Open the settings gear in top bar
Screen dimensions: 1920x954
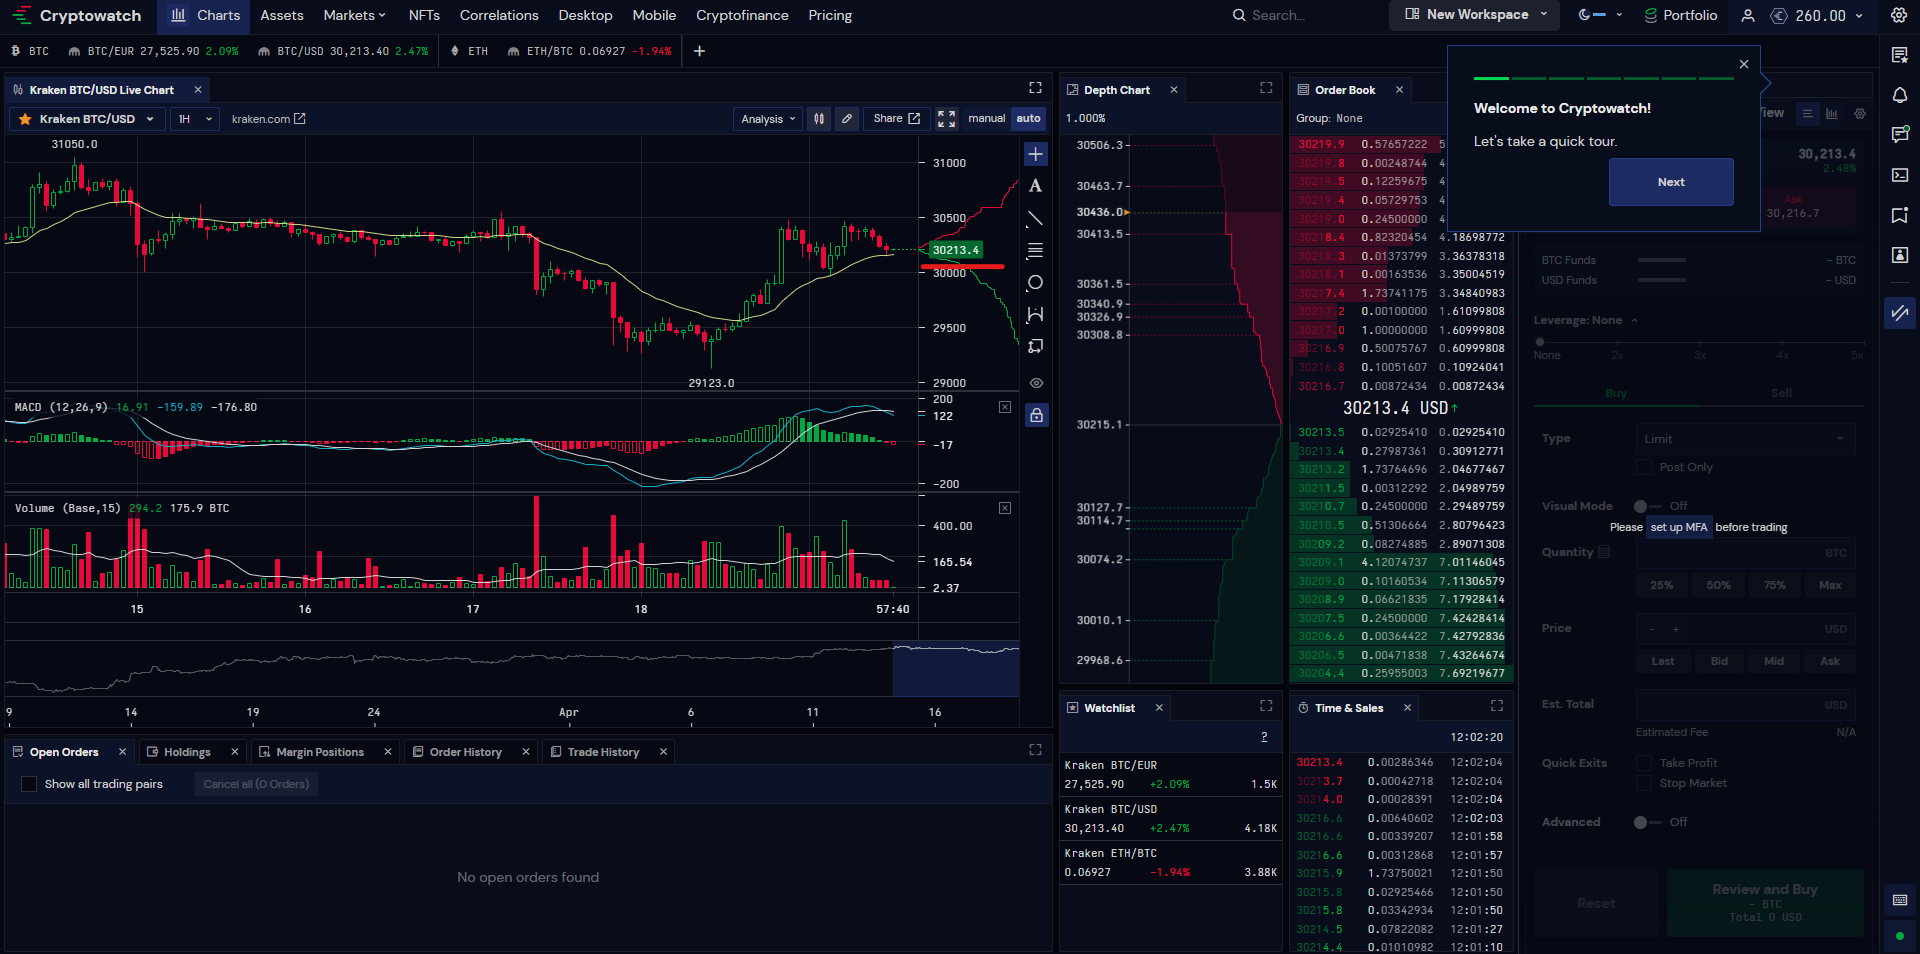(1899, 15)
